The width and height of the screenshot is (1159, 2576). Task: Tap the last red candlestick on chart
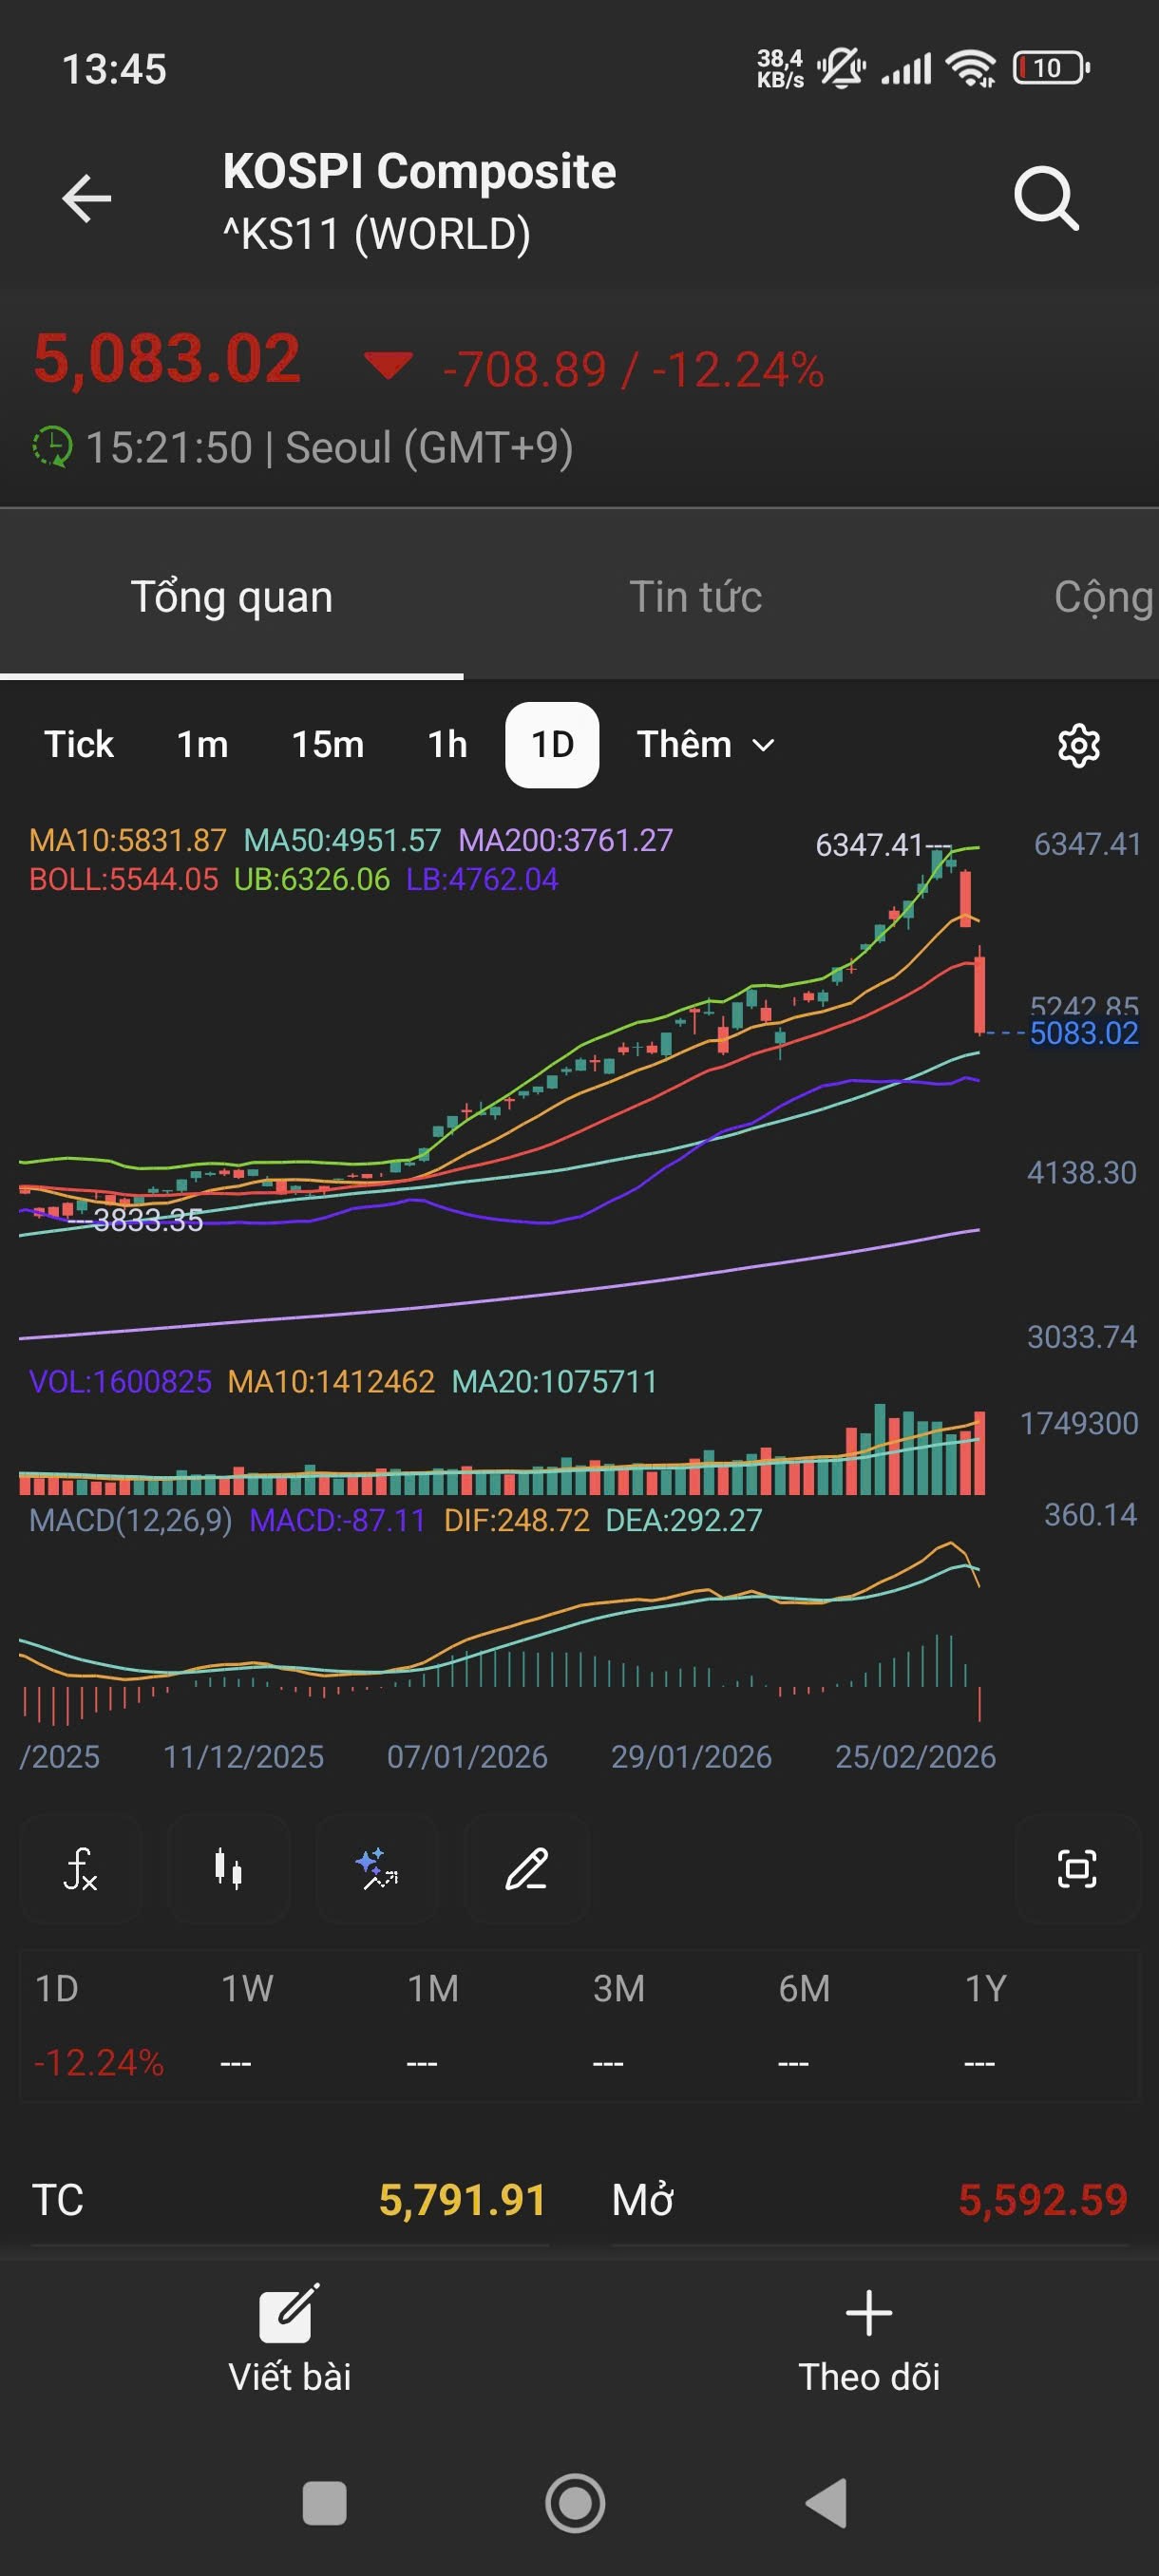pos(979,994)
